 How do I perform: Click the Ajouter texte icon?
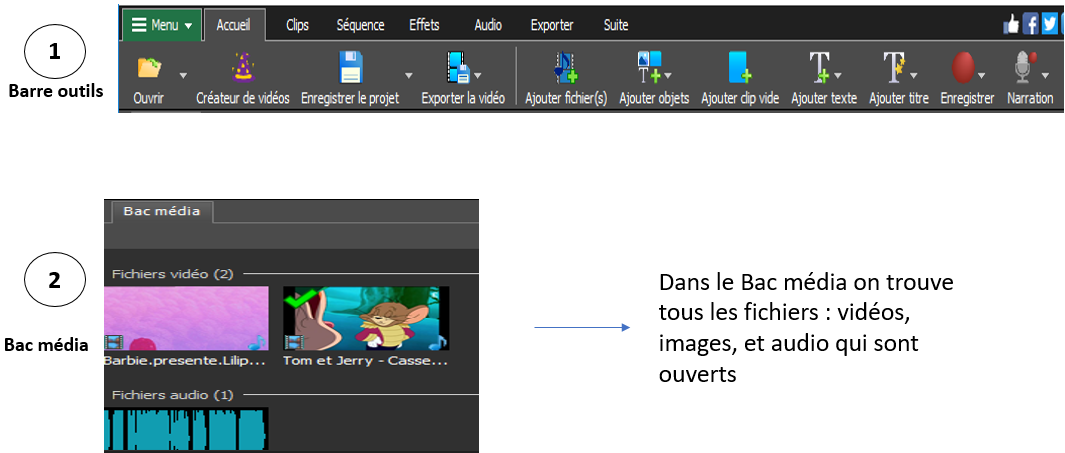pos(820,68)
